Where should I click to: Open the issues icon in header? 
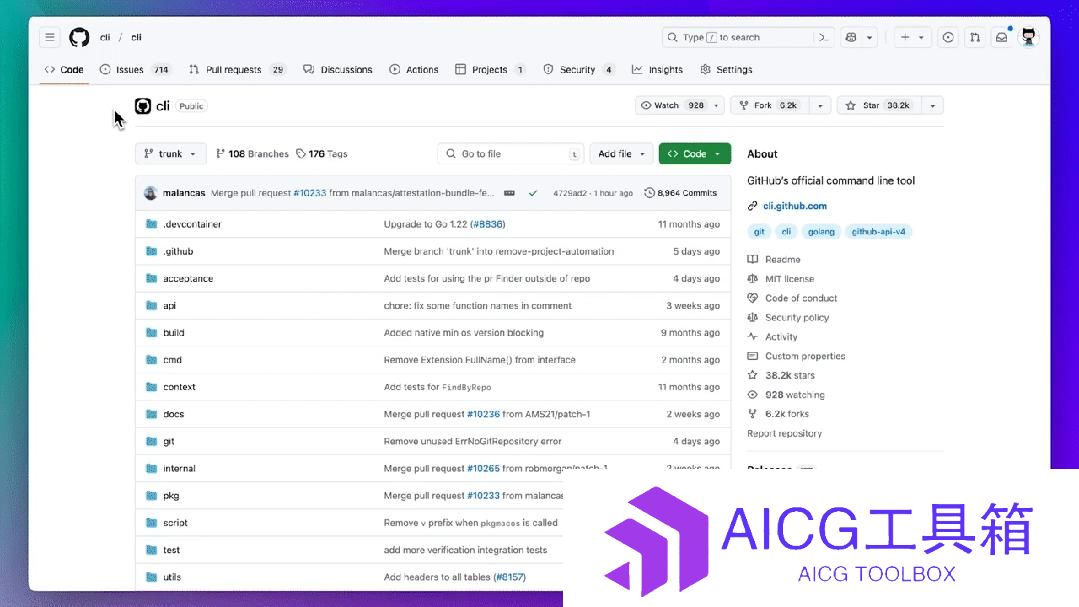click(948, 37)
